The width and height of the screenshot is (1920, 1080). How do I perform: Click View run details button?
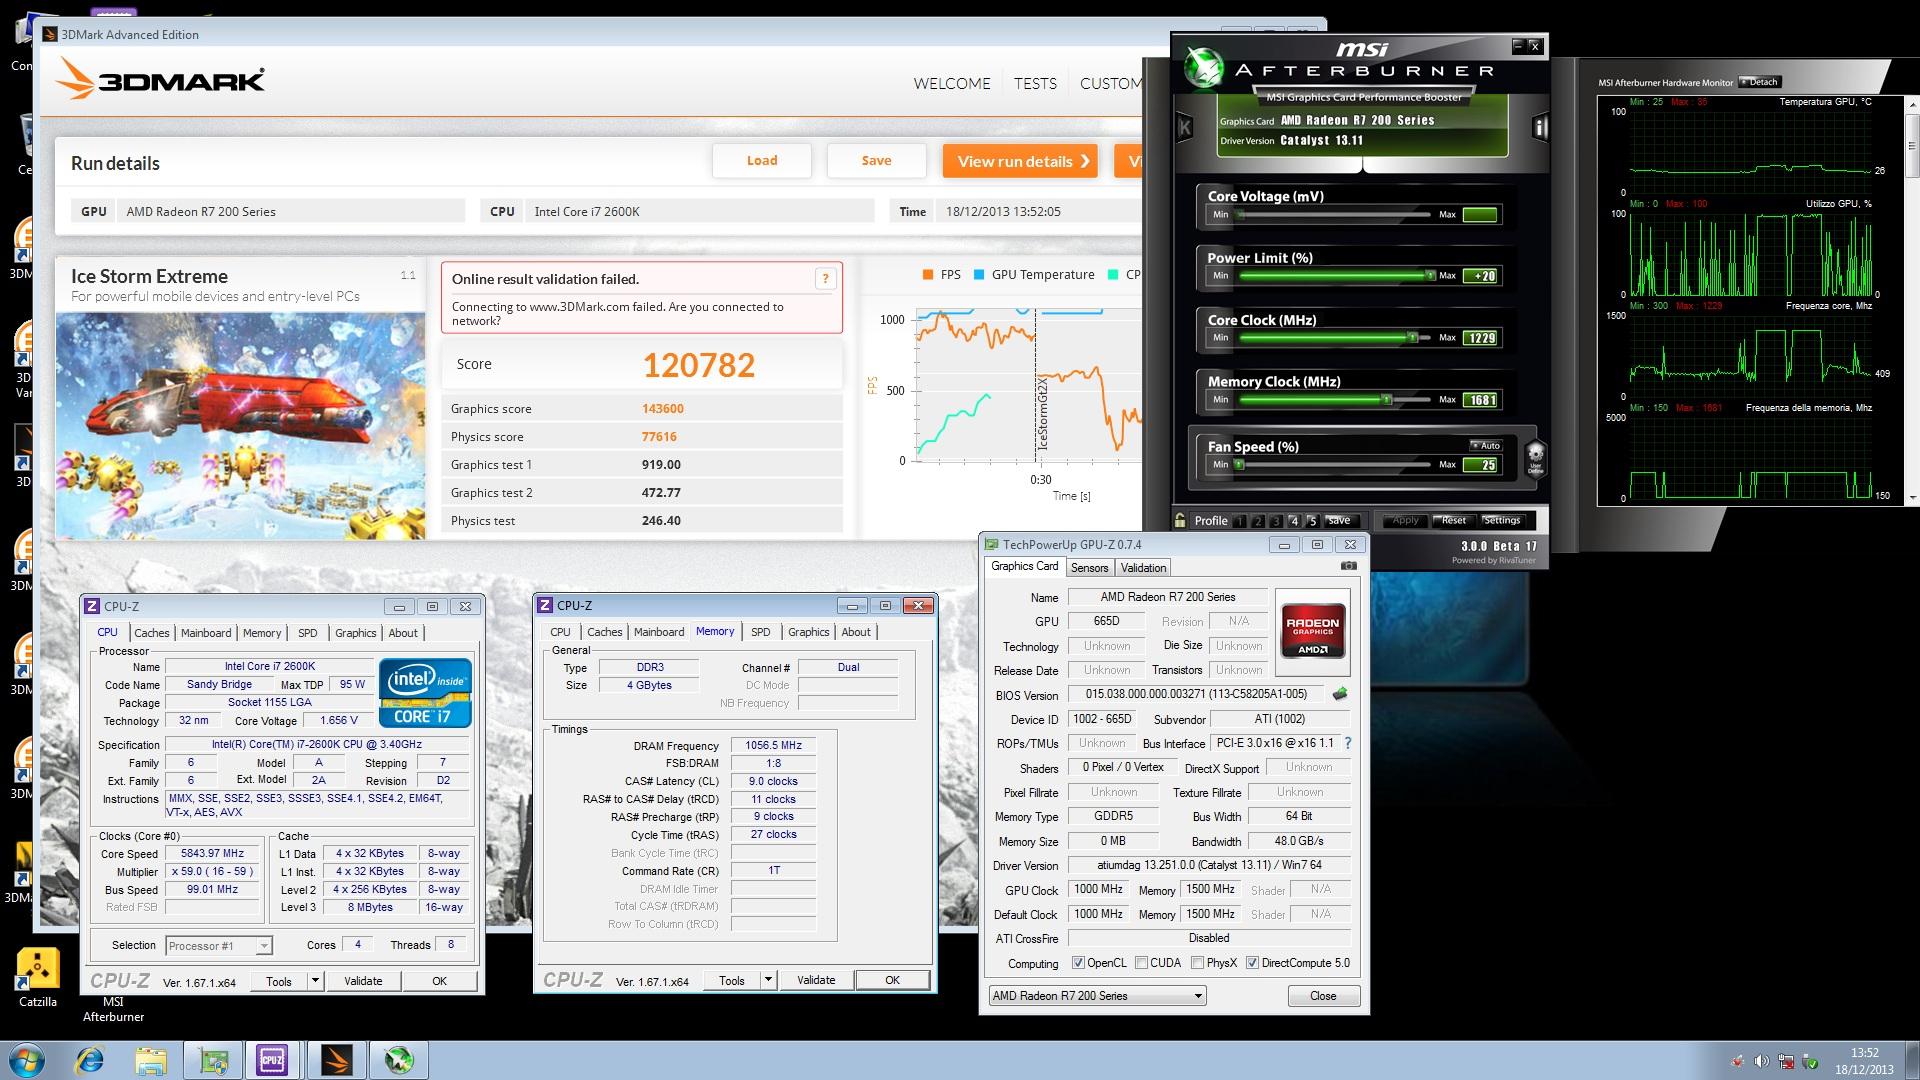pyautogui.click(x=1020, y=161)
